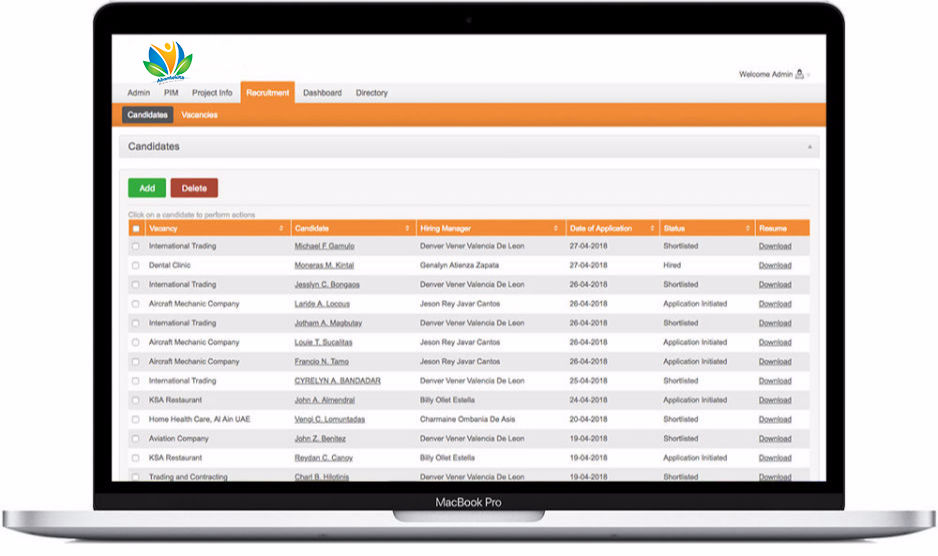Open candidate Michael F. Gamulo link
The width and height of the screenshot is (938, 556).
[x=324, y=246]
